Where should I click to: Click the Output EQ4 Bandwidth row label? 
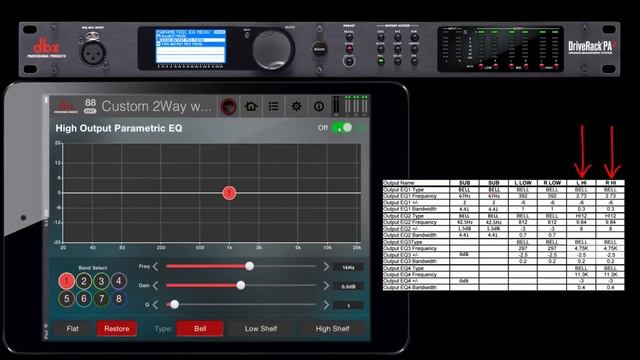(410, 287)
